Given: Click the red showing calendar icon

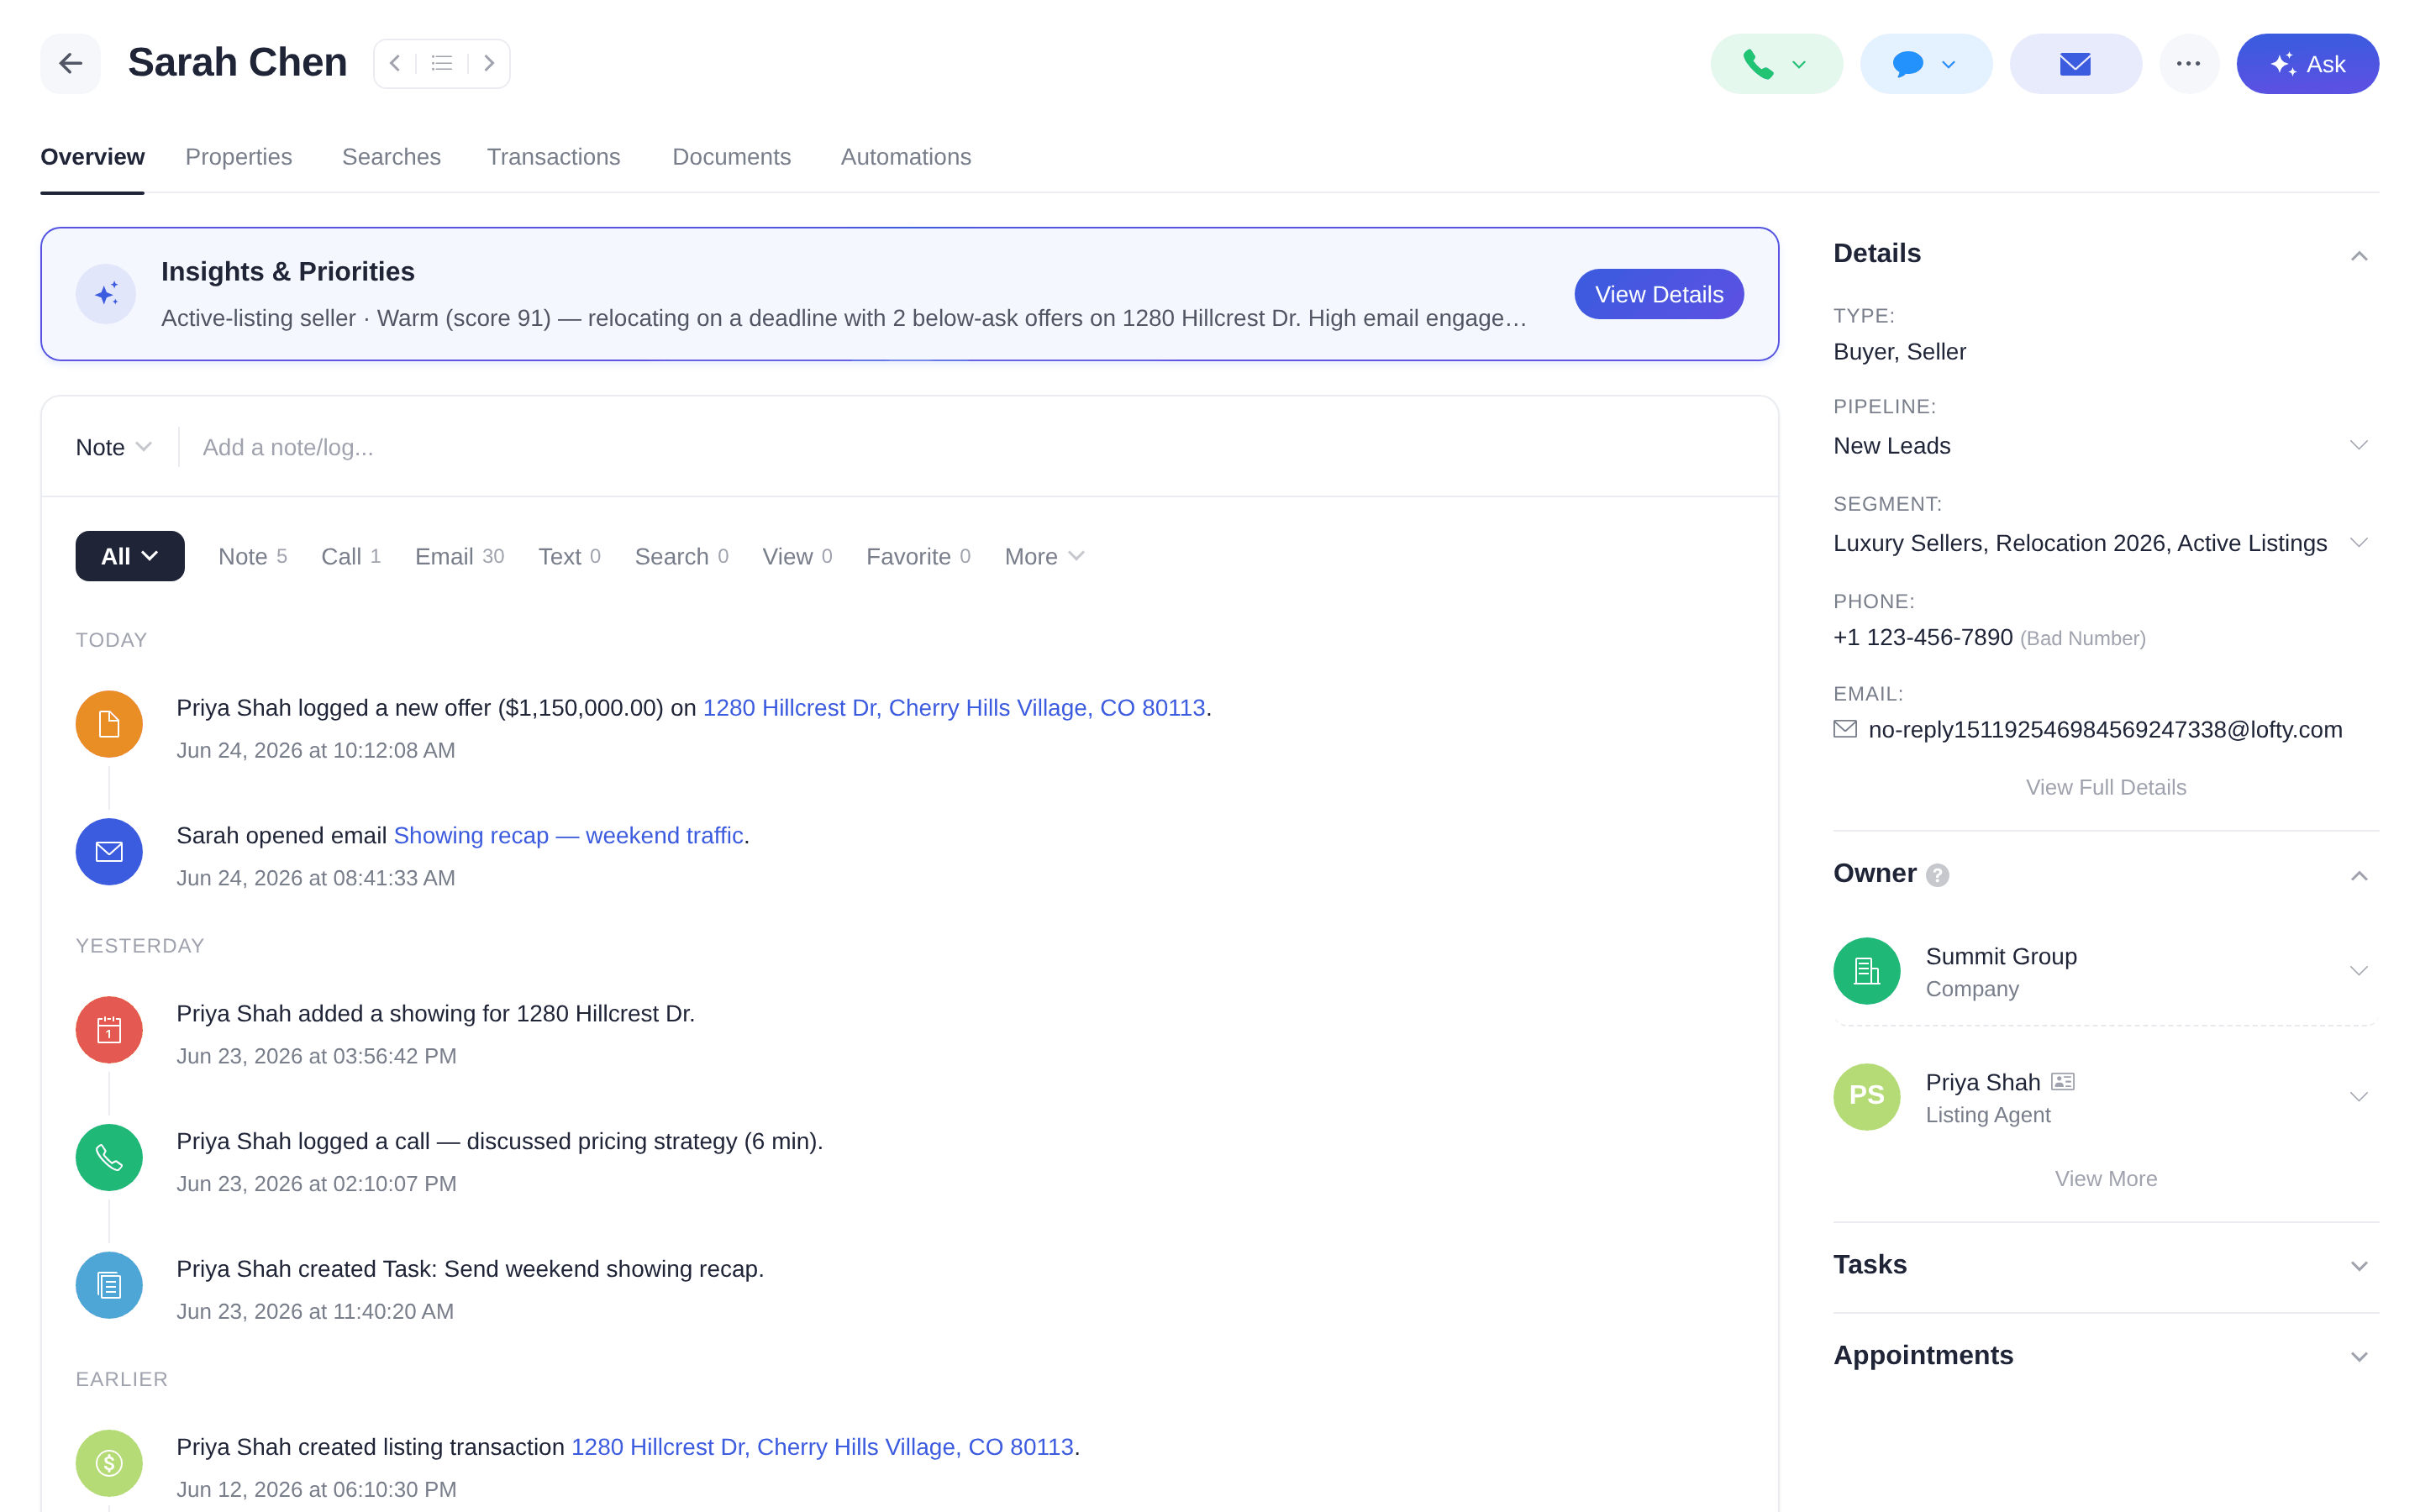Looking at the screenshot, I should (x=109, y=1030).
